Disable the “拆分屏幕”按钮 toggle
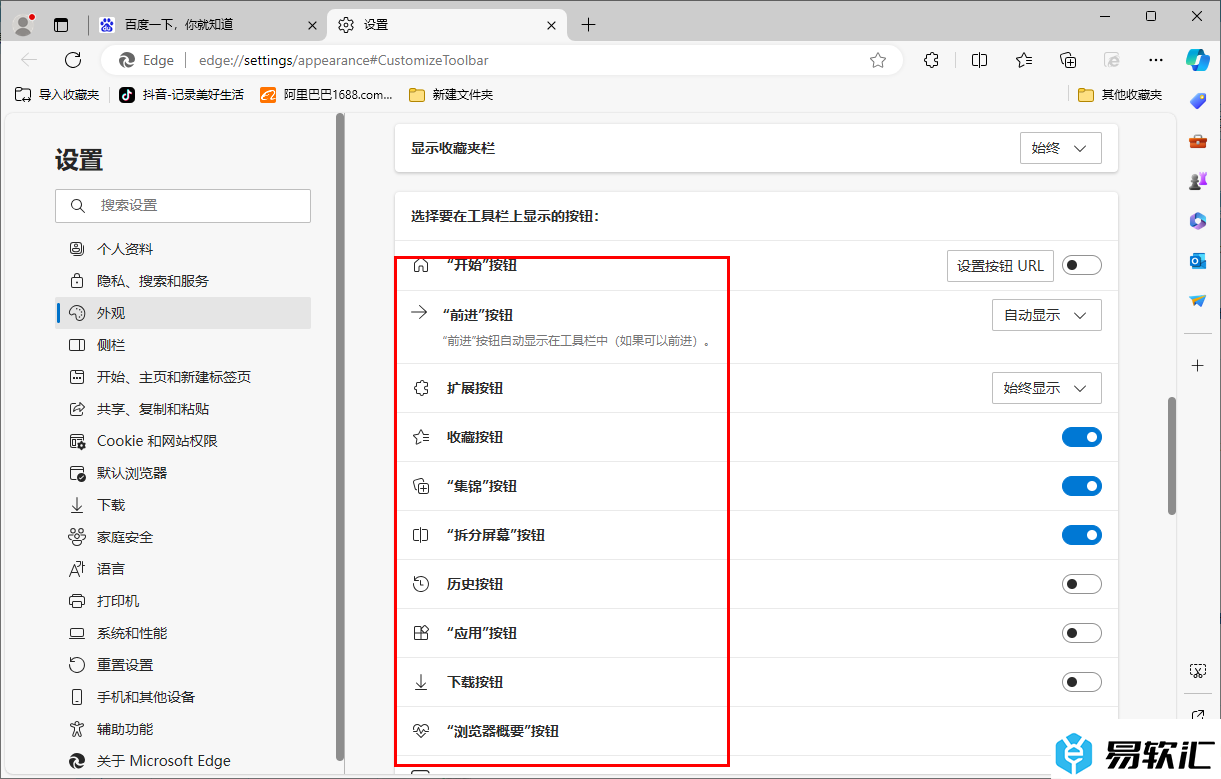1221x779 pixels. pyautogui.click(x=1082, y=535)
